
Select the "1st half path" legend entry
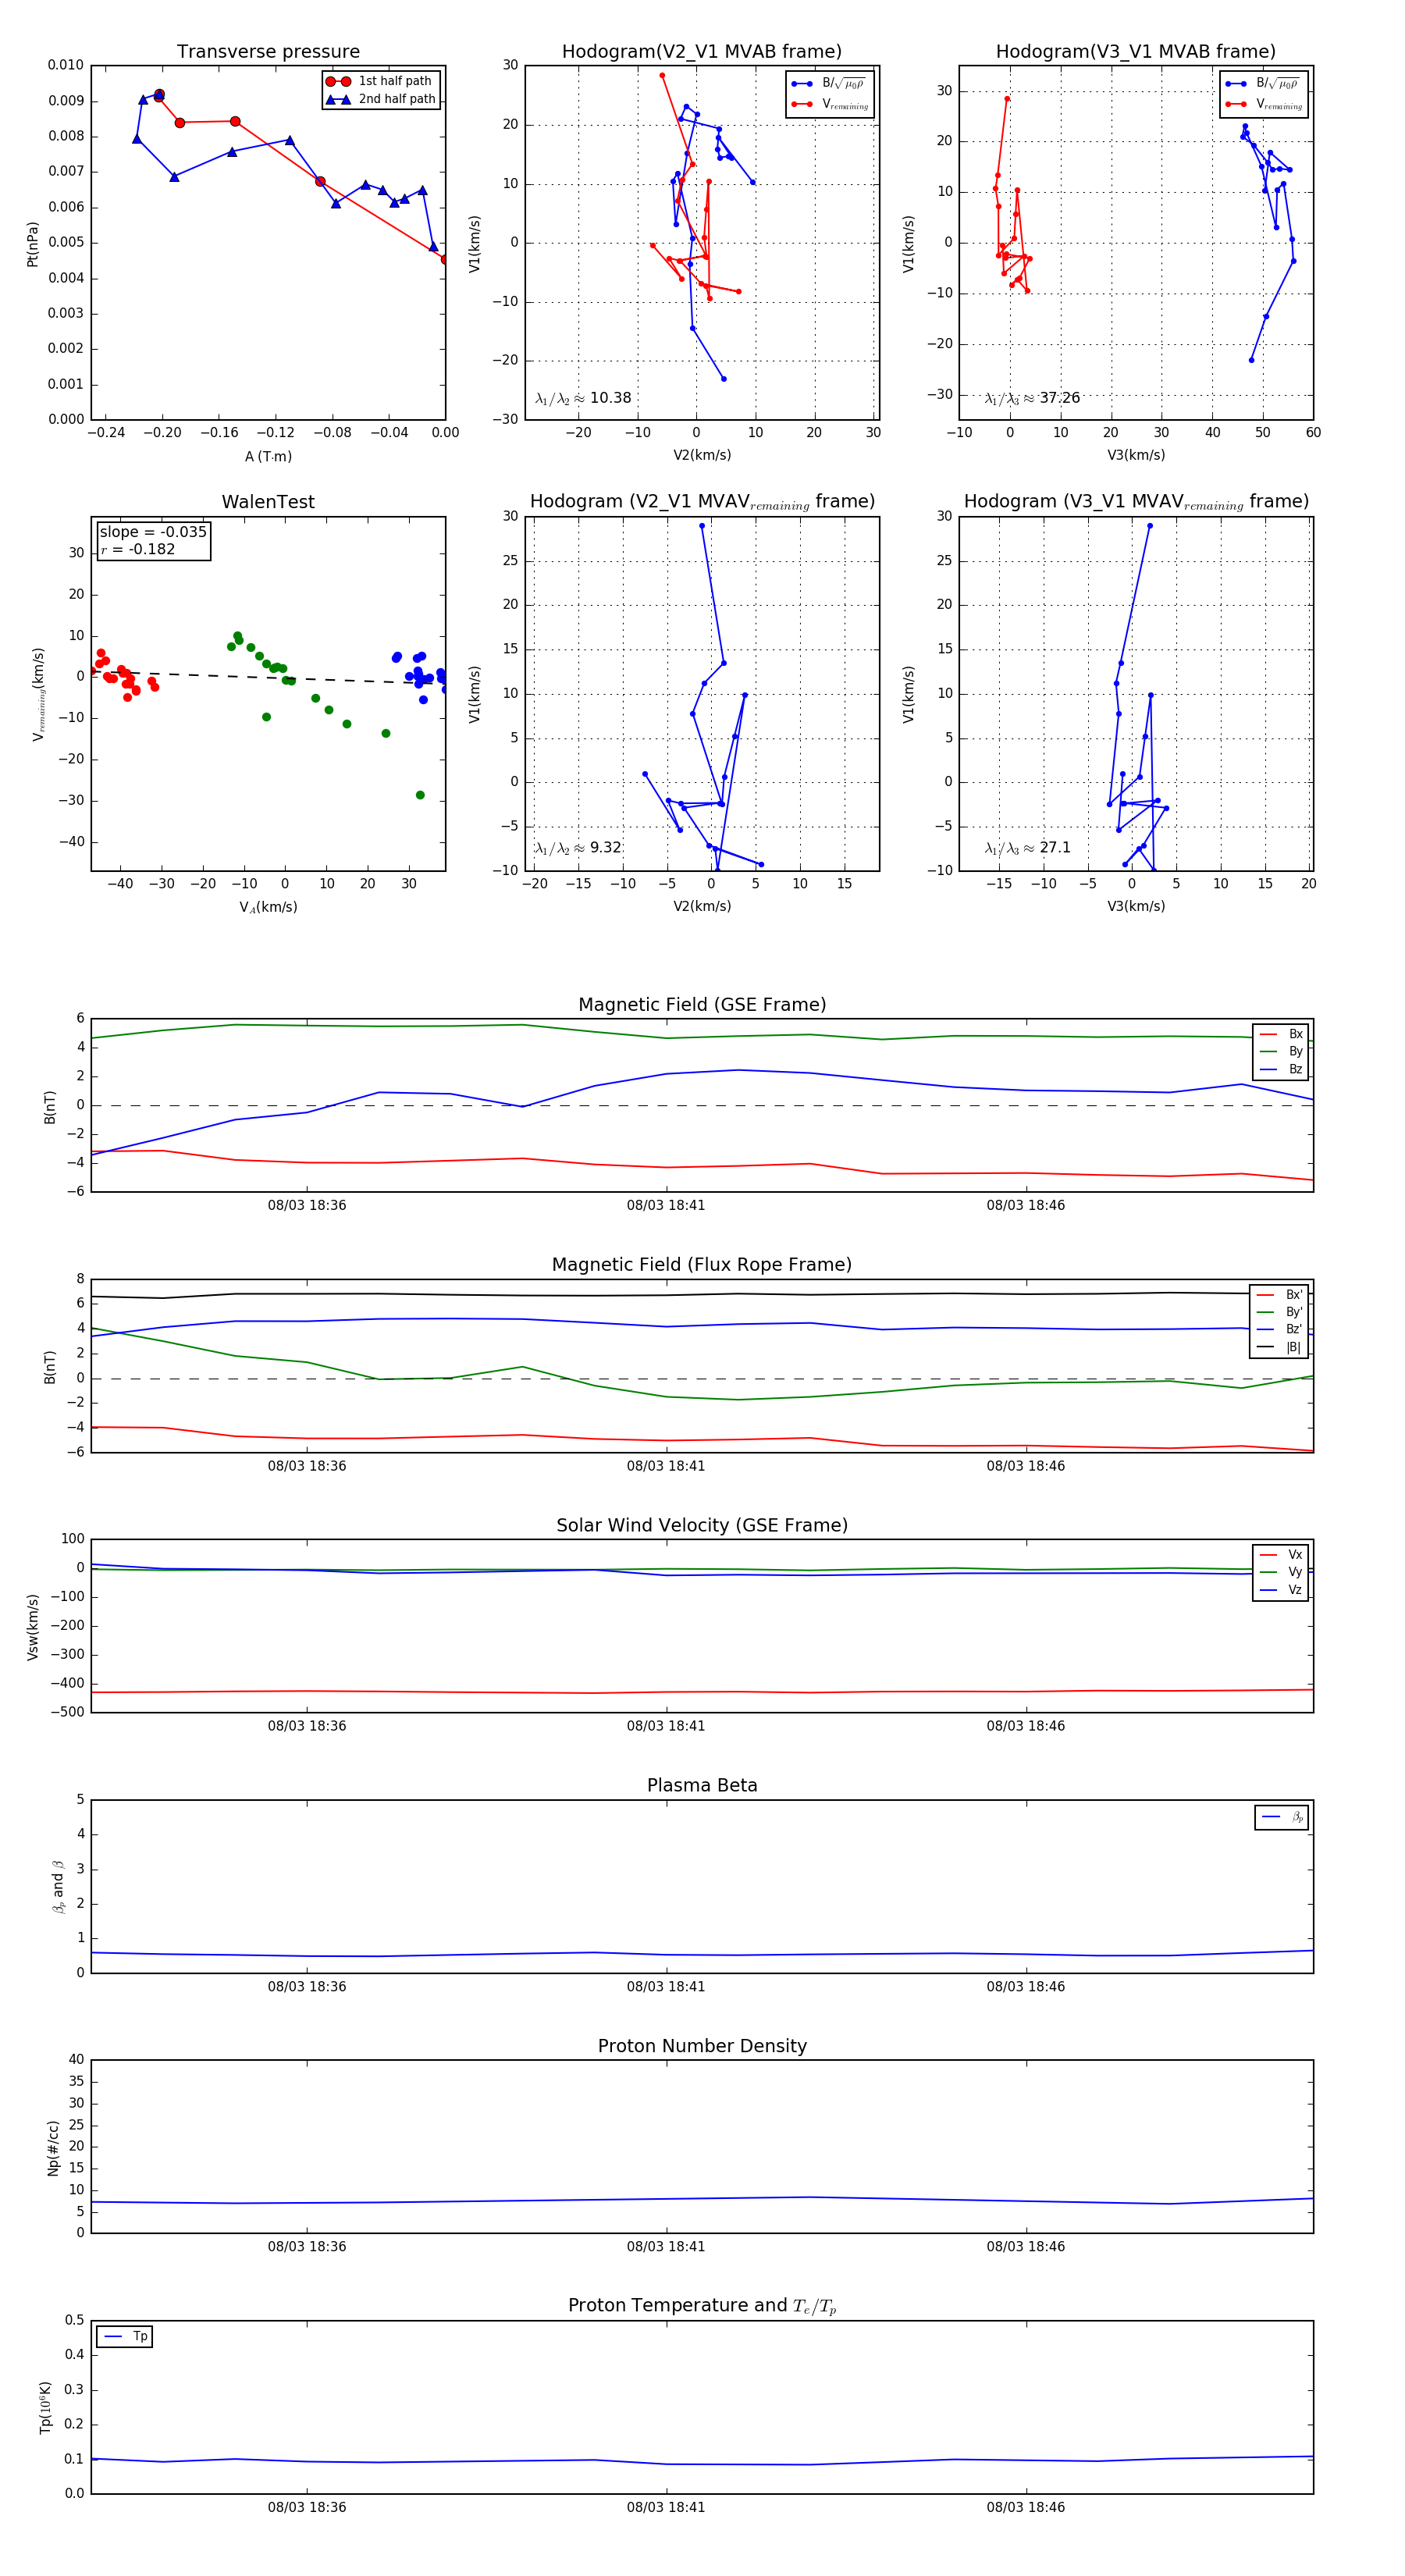(x=380, y=81)
